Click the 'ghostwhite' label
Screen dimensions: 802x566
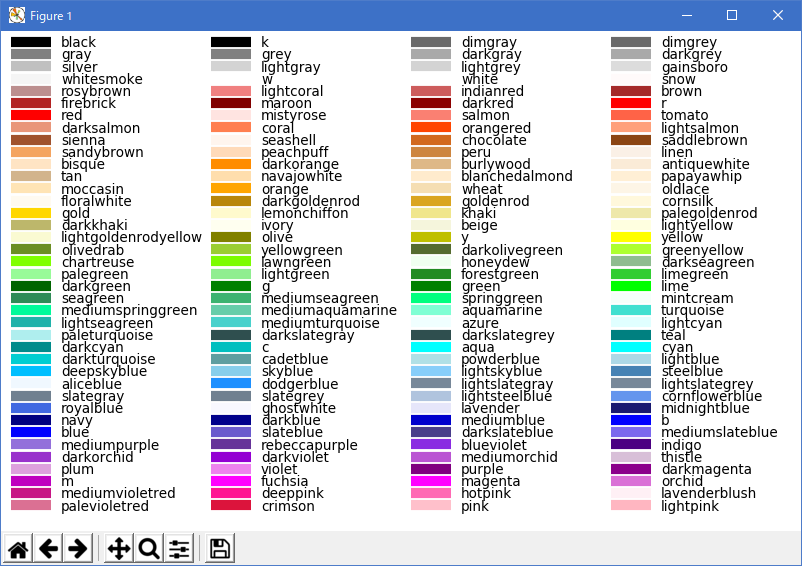pos(299,409)
